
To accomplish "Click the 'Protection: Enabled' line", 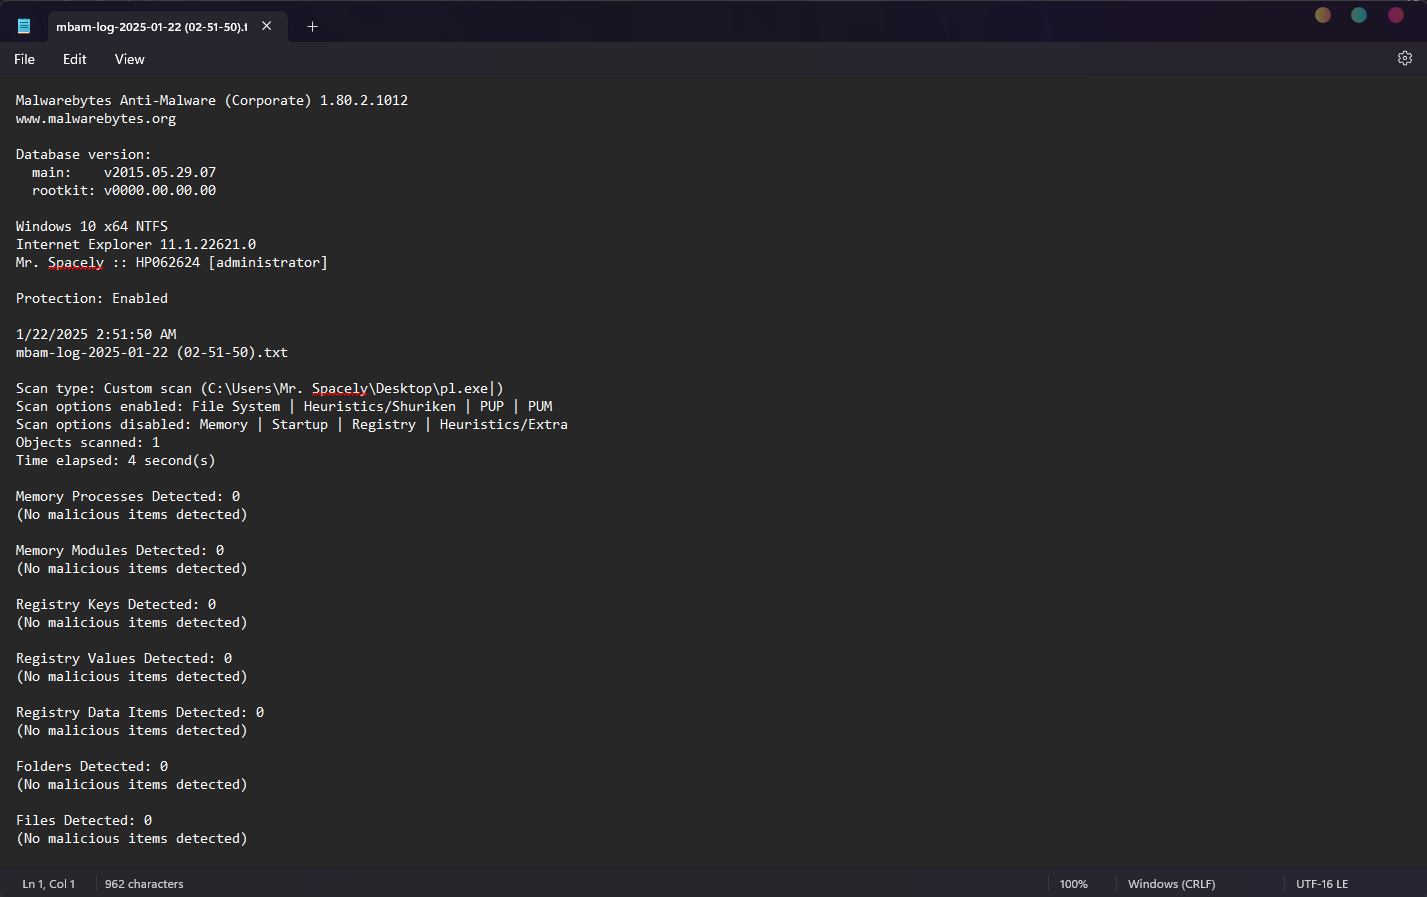I will (x=92, y=298).
